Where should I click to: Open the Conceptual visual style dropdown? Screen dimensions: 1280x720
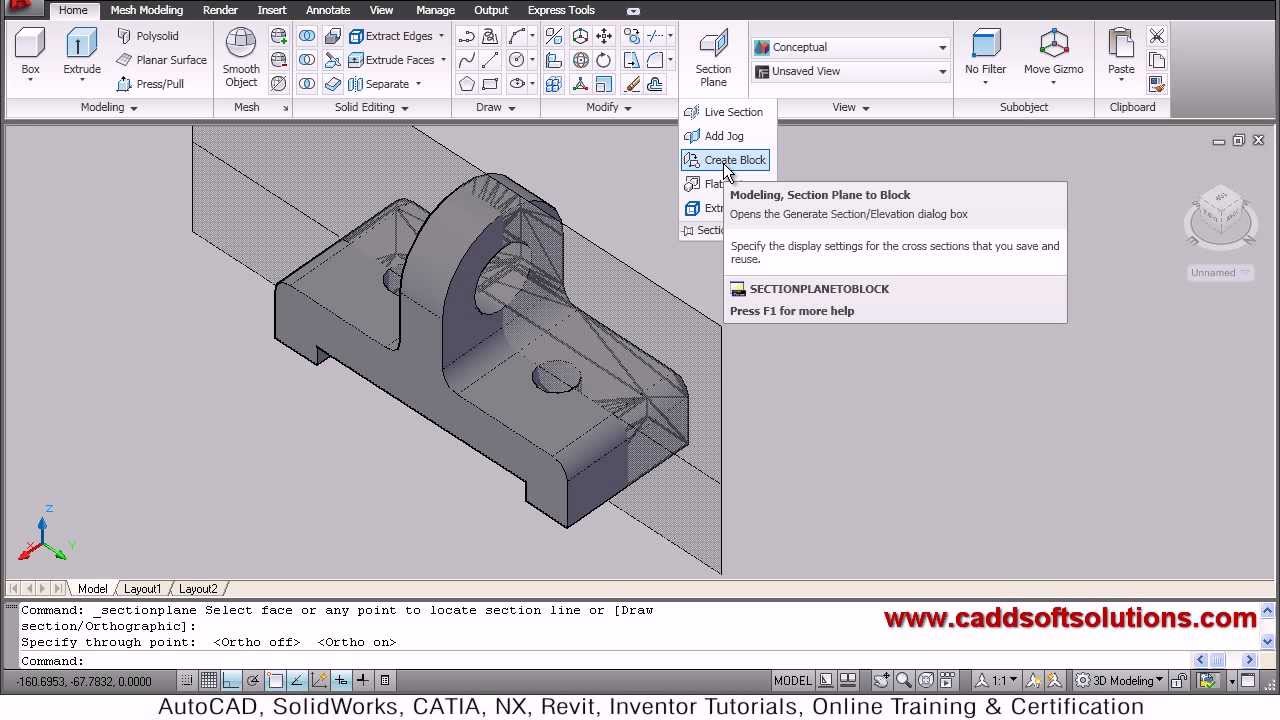pos(850,47)
